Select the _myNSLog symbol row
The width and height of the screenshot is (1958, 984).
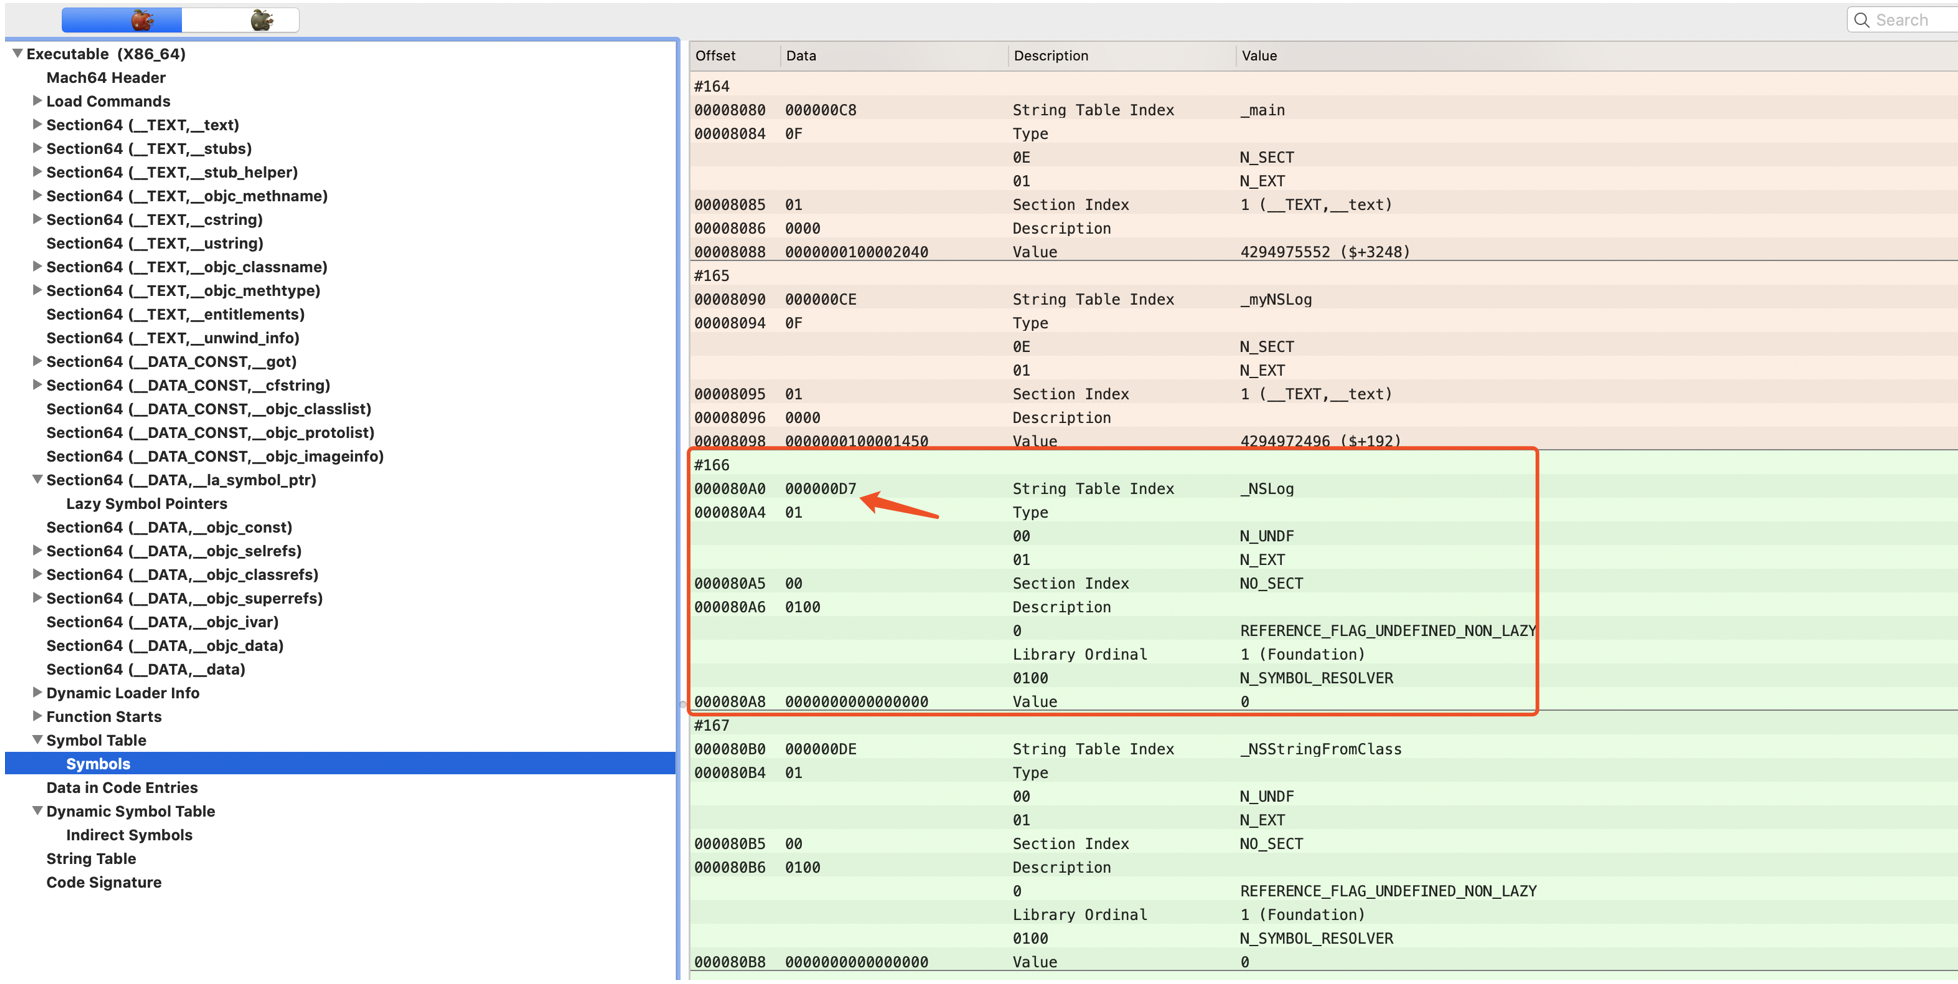(1323, 299)
